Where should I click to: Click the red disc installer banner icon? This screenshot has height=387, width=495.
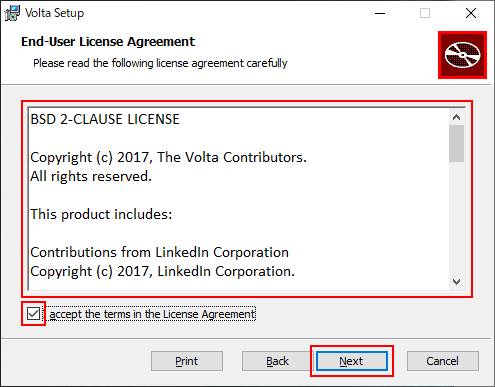(462, 55)
